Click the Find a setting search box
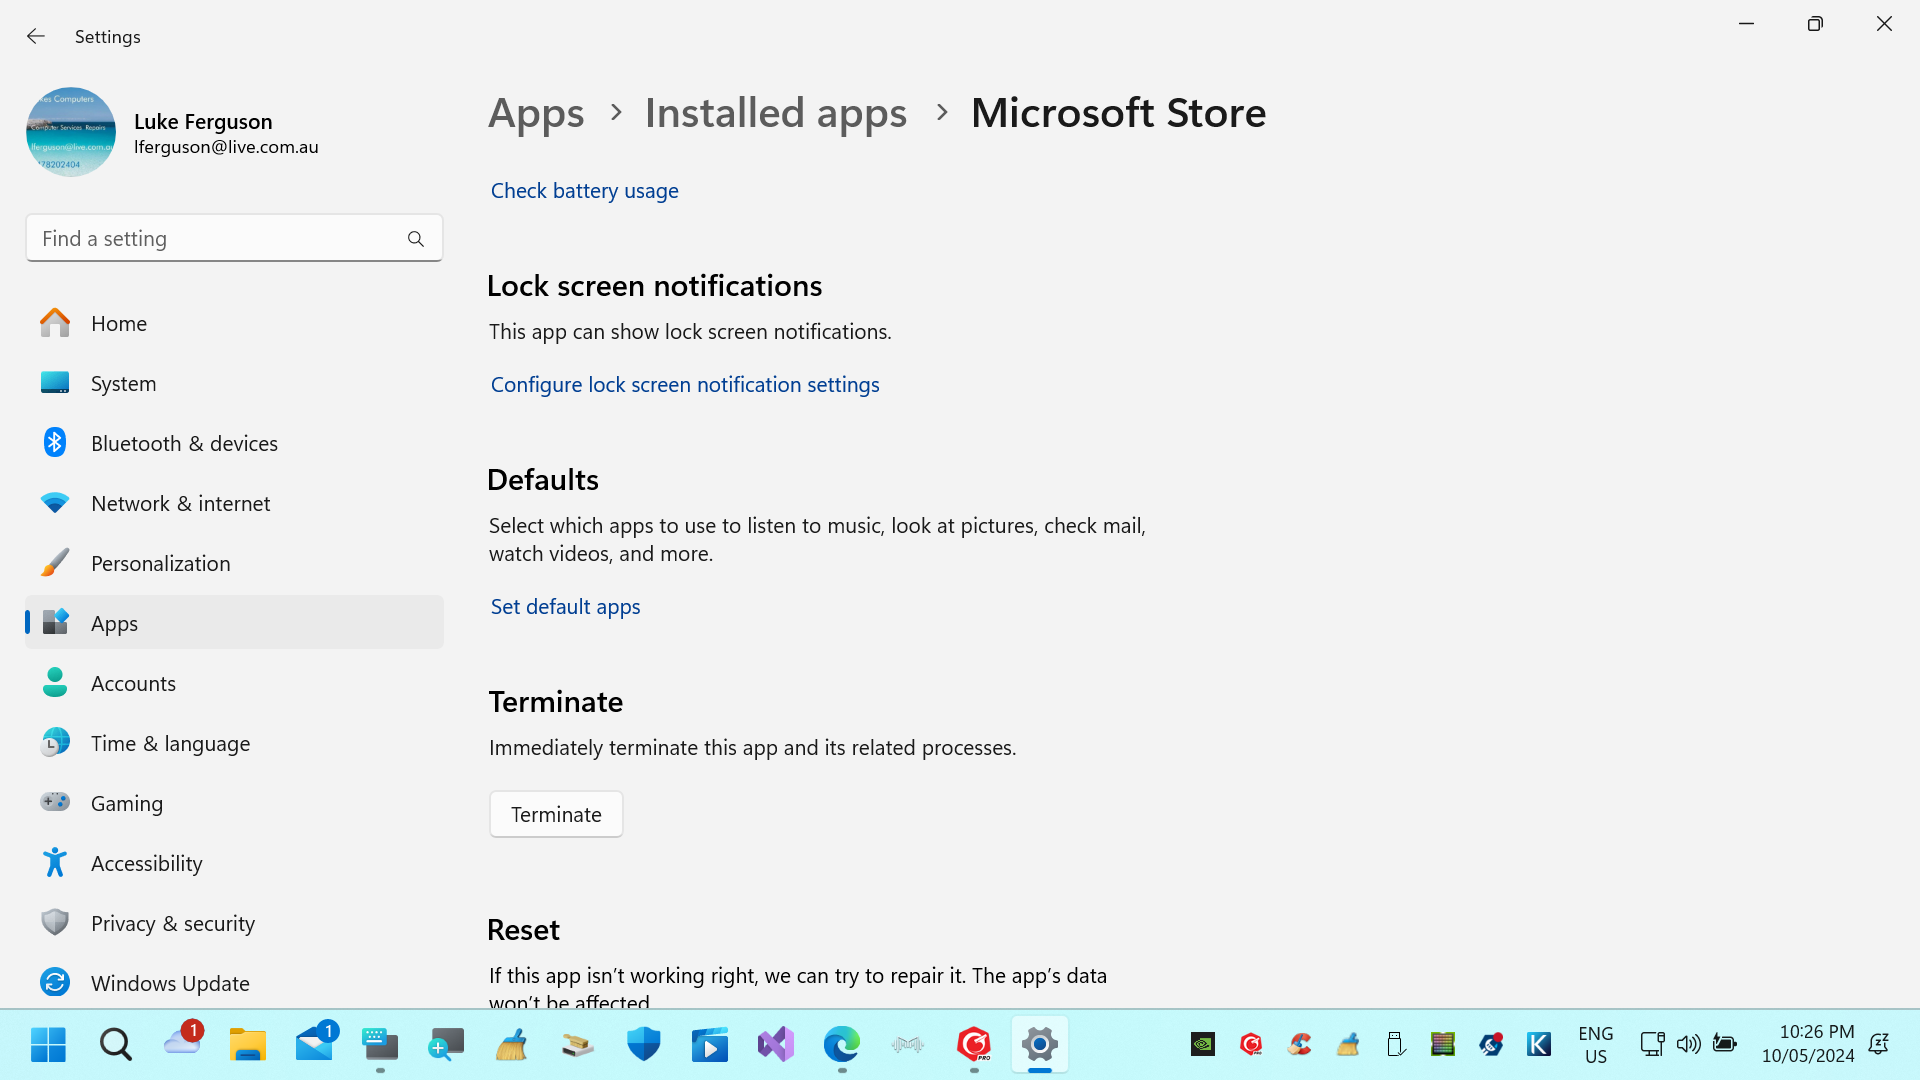The width and height of the screenshot is (1920, 1080). [x=234, y=238]
